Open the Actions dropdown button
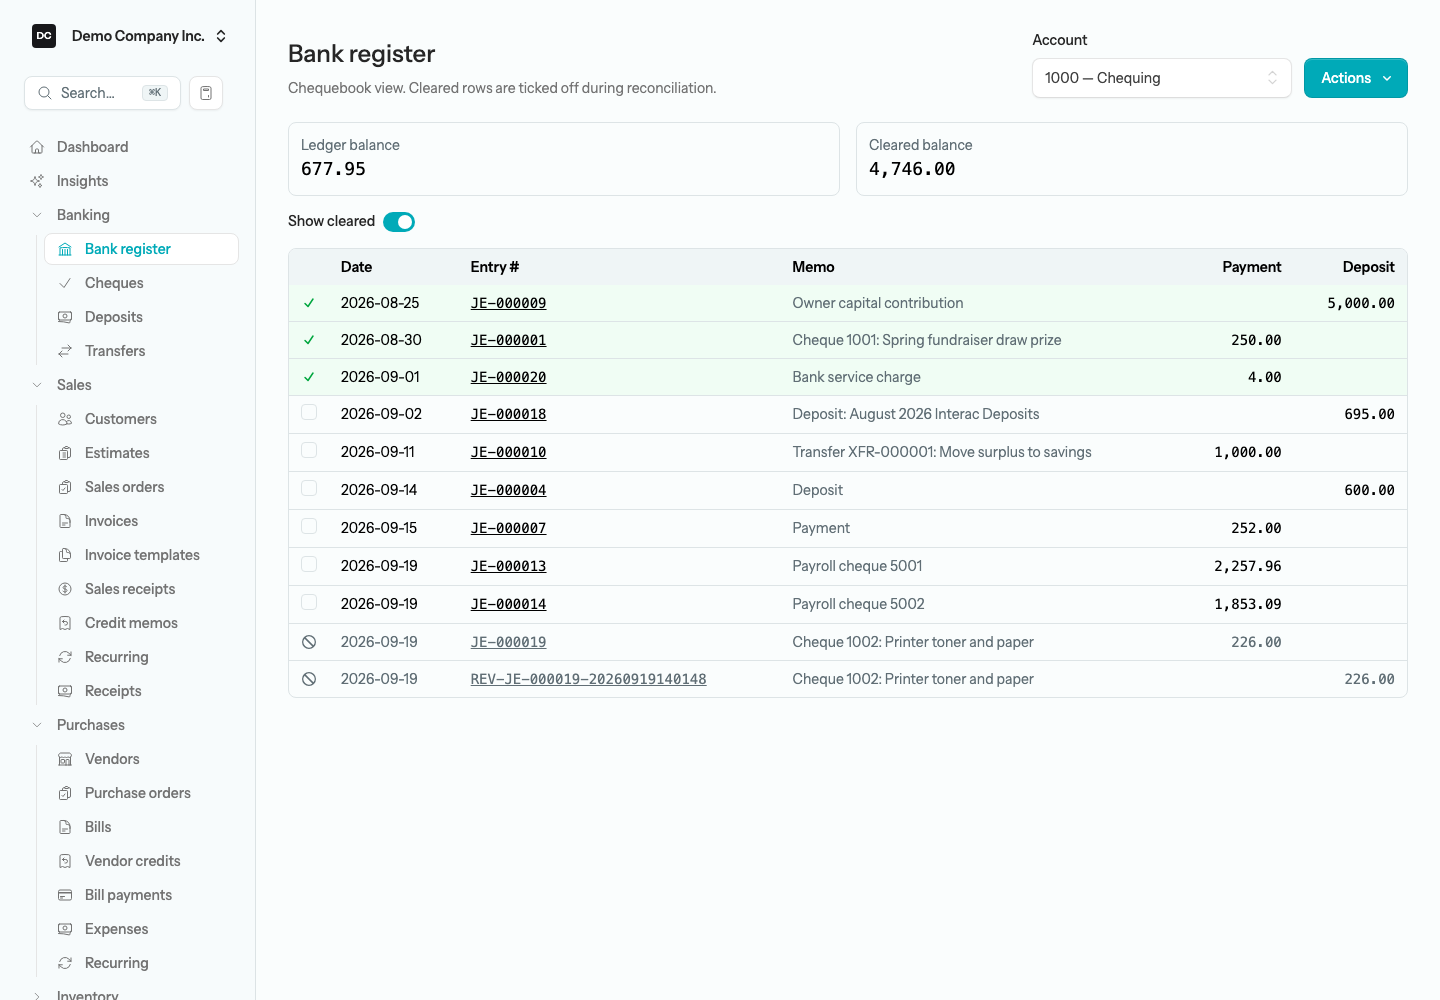 pos(1356,78)
